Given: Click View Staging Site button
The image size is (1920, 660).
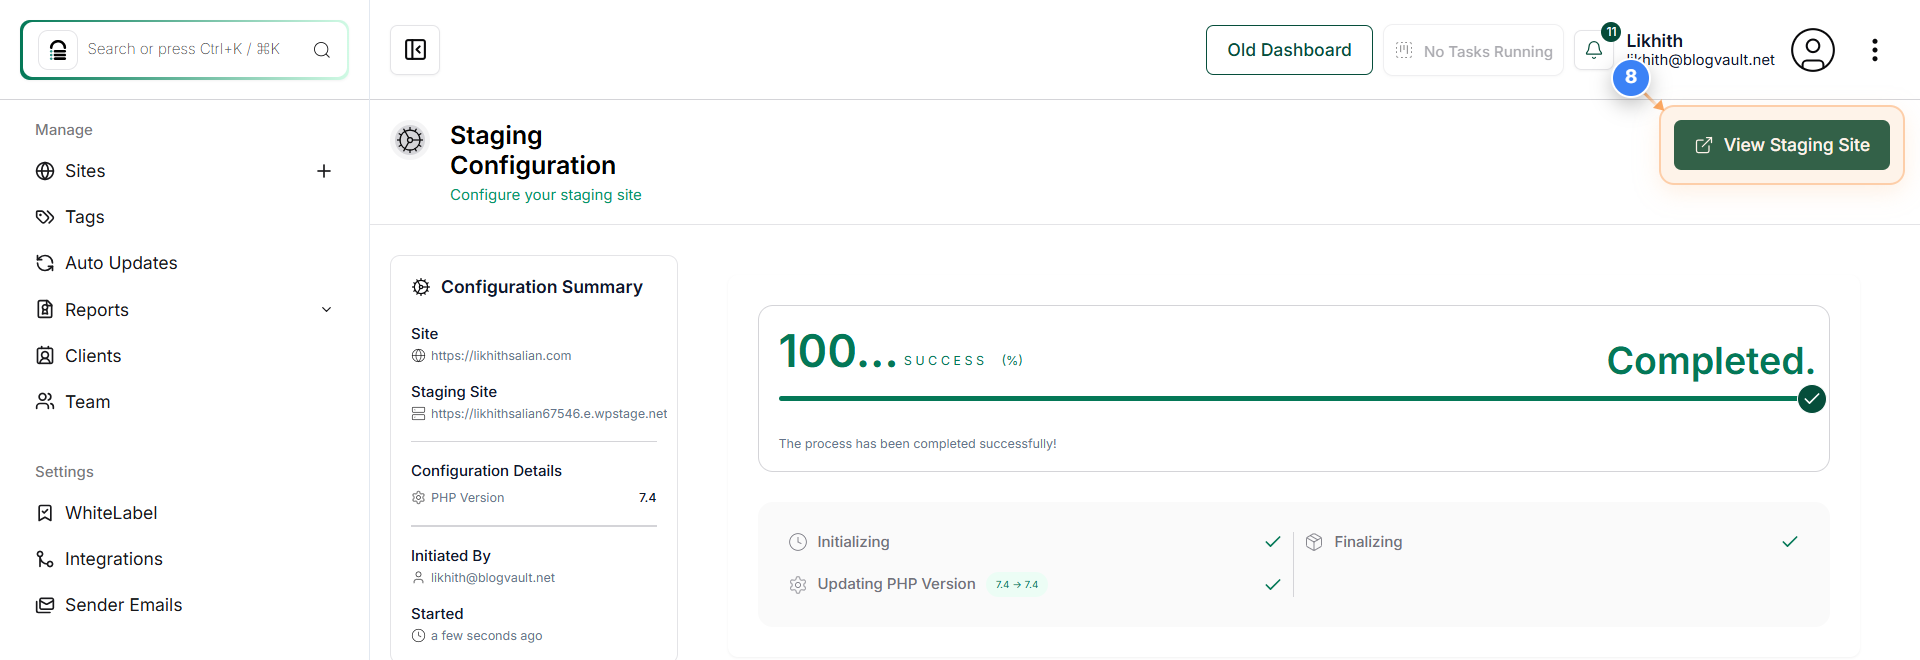Looking at the screenshot, I should 1781,145.
